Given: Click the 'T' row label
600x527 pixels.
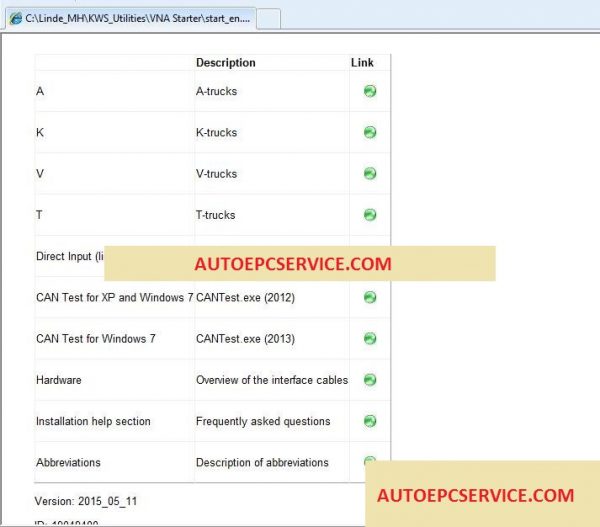Looking at the screenshot, I should (39, 215).
